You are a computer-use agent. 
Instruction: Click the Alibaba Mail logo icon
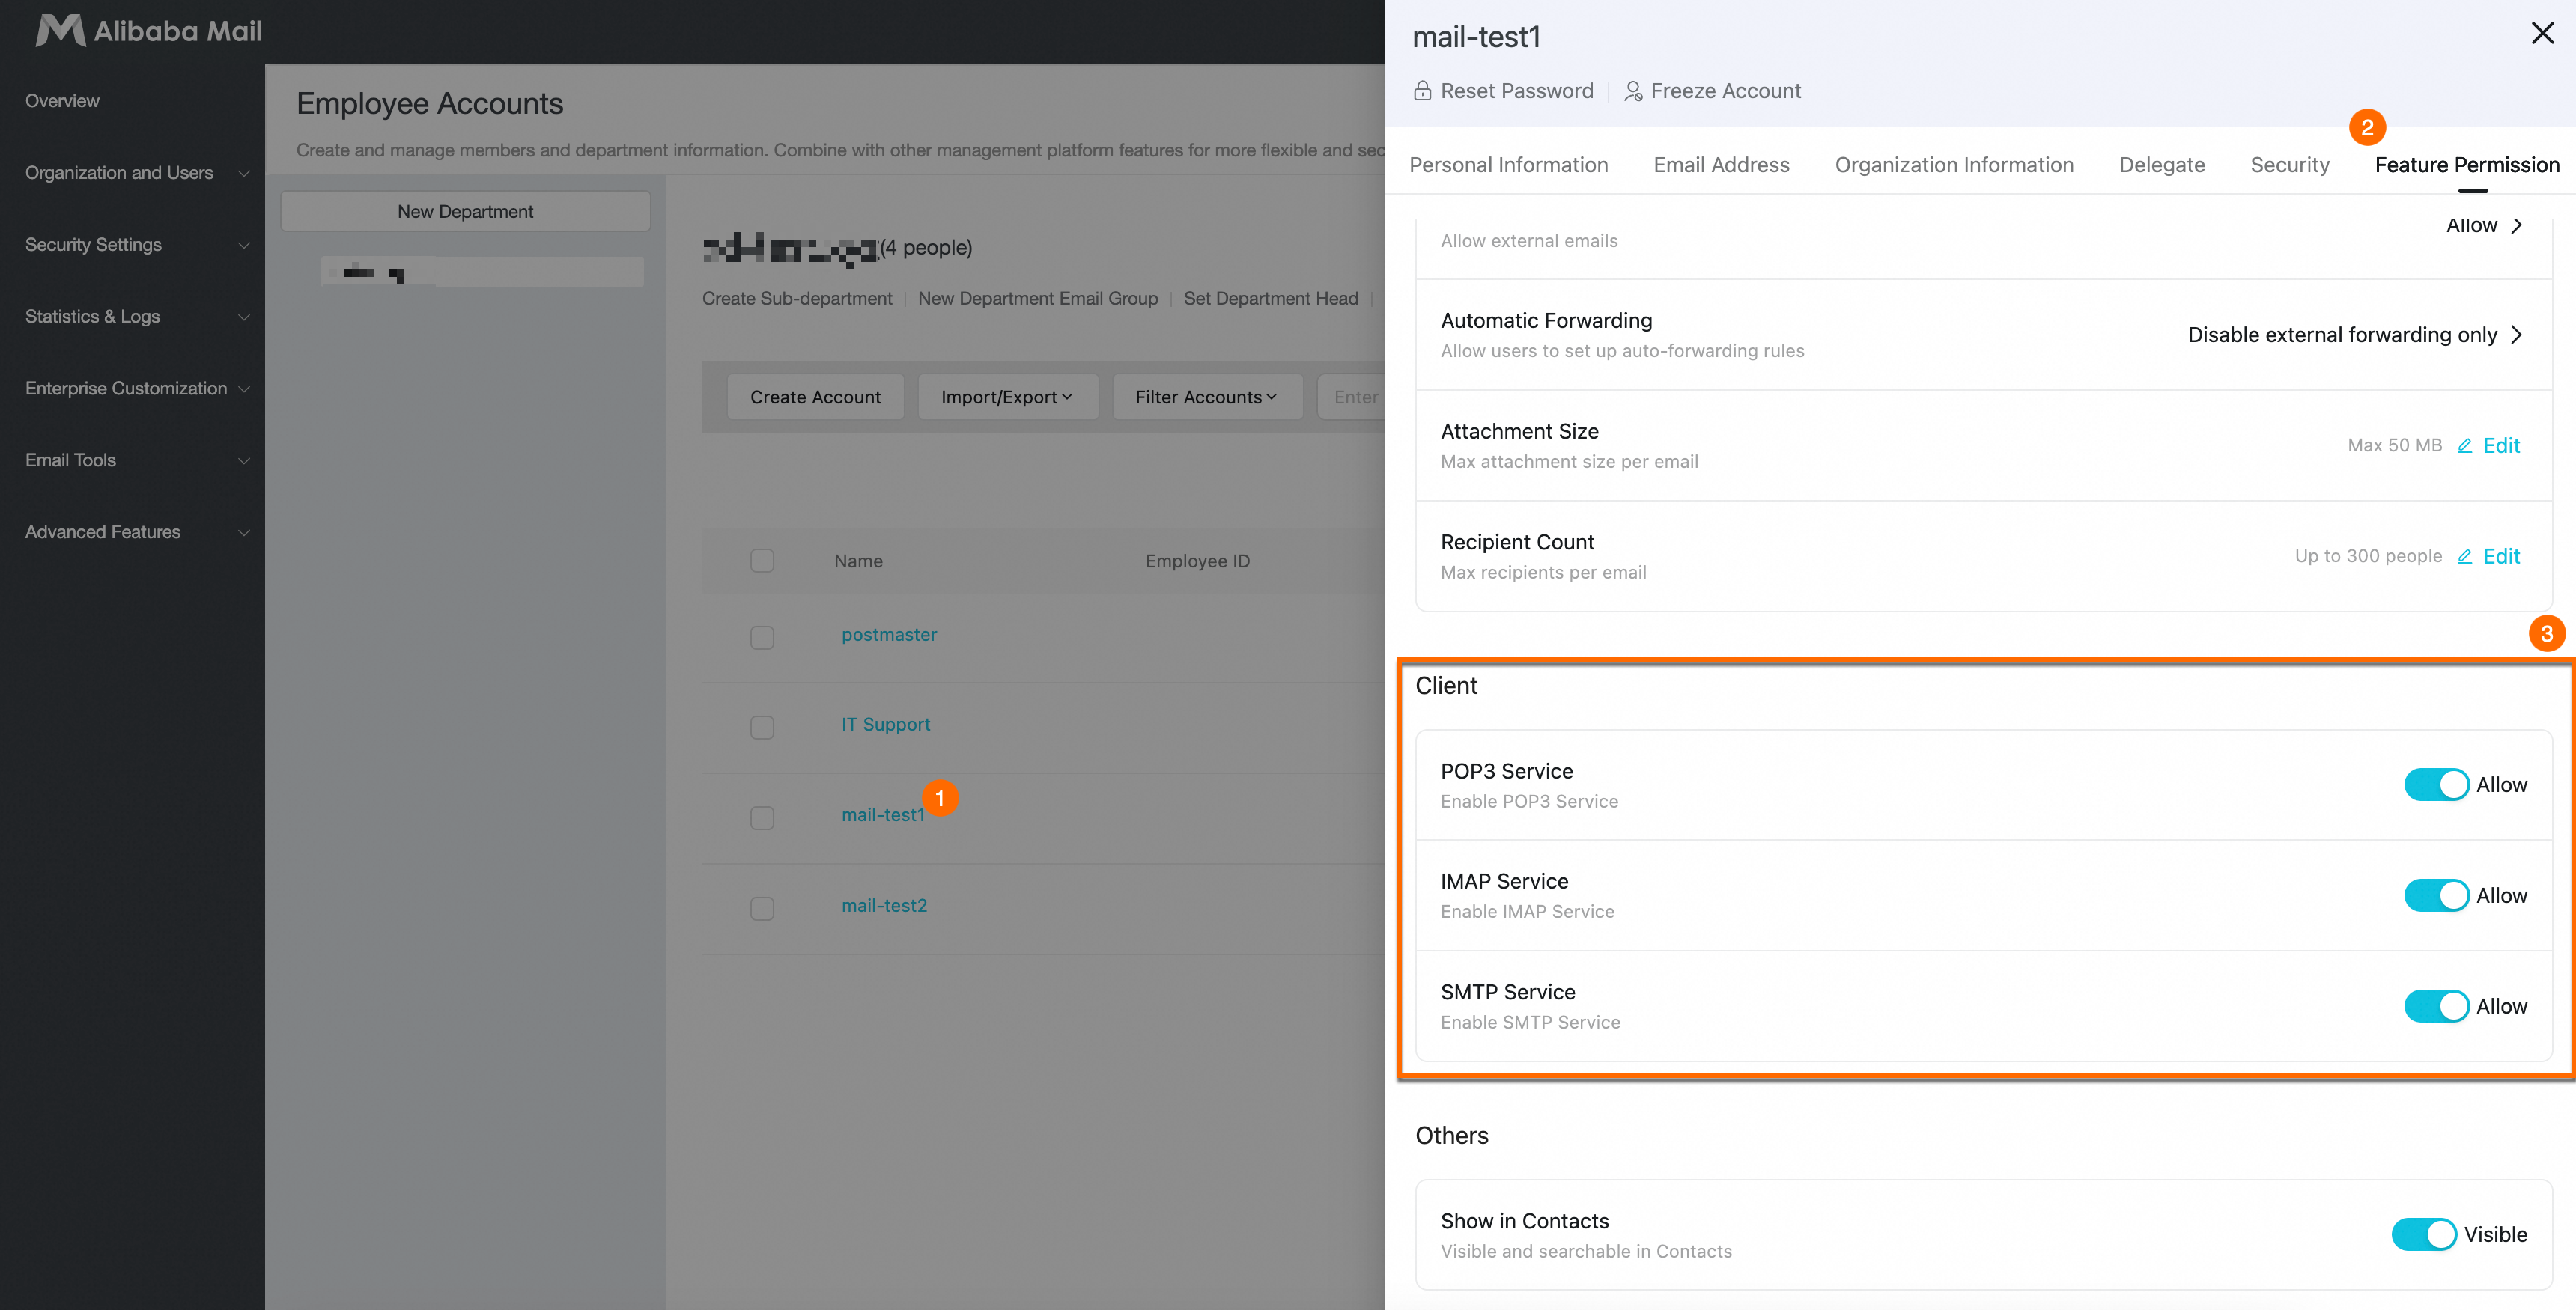click(x=60, y=31)
